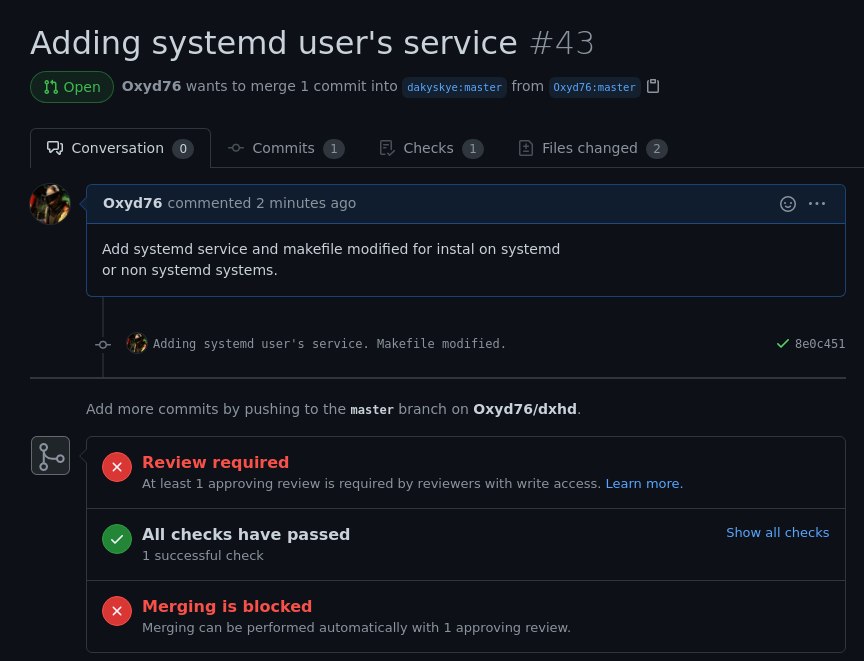Open the comment options ellipsis menu

point(817,204)
